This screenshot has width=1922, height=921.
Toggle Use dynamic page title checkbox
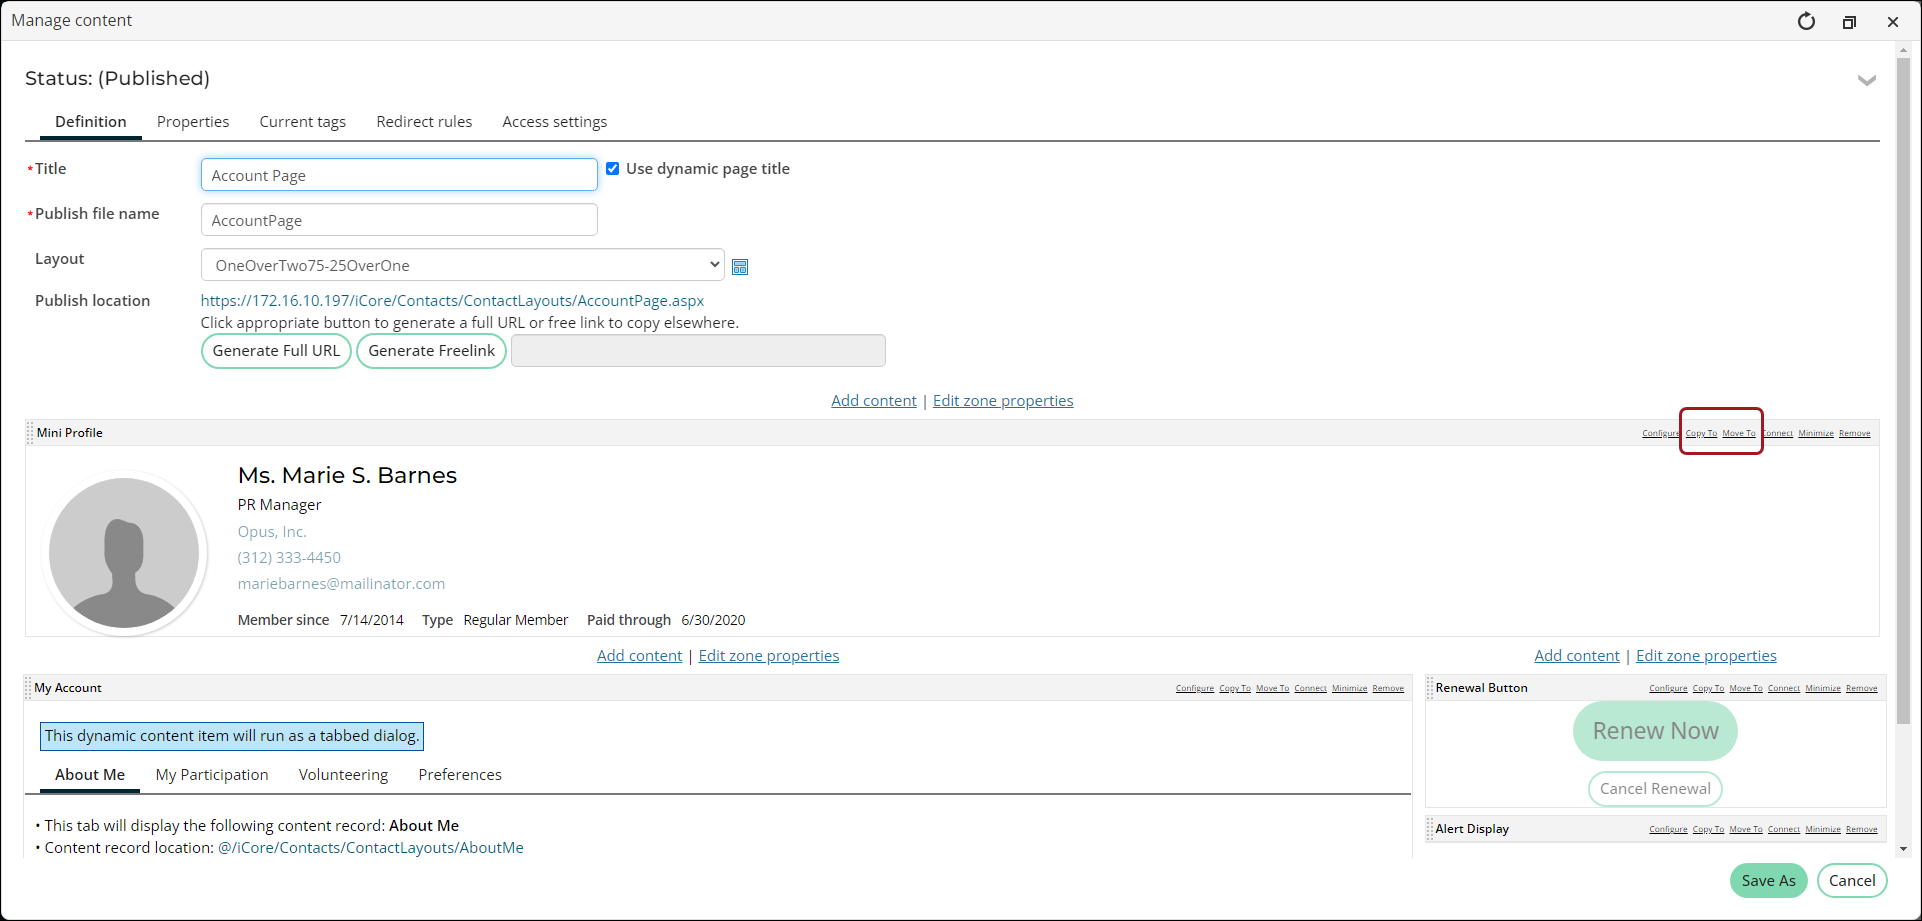(613, 169)
